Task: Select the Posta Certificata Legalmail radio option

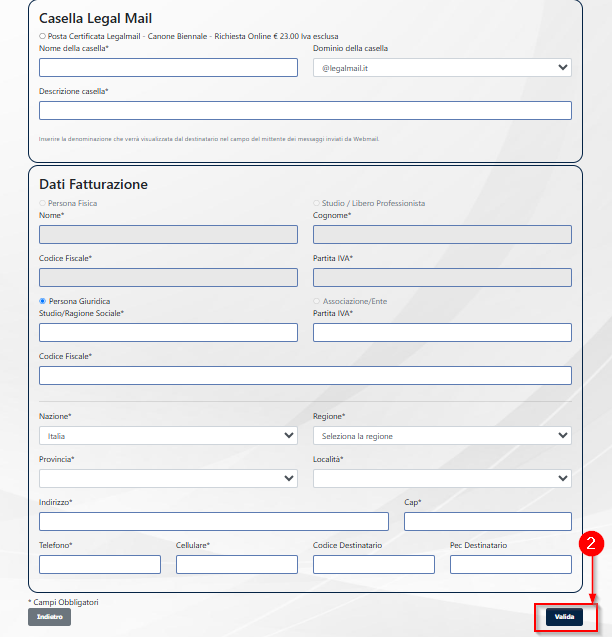Action: click(x=43, y=36)
